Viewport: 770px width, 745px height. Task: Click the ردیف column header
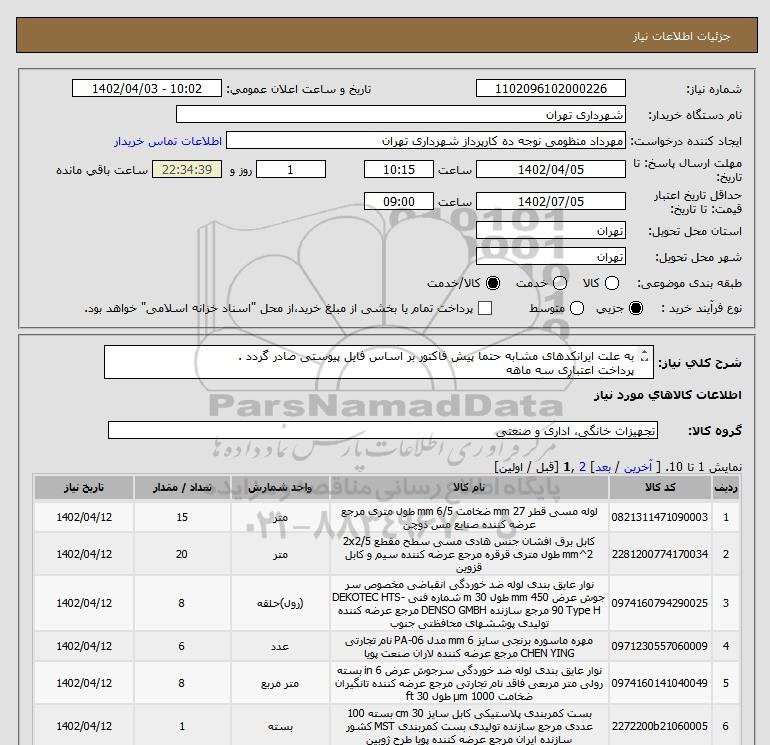726,488
